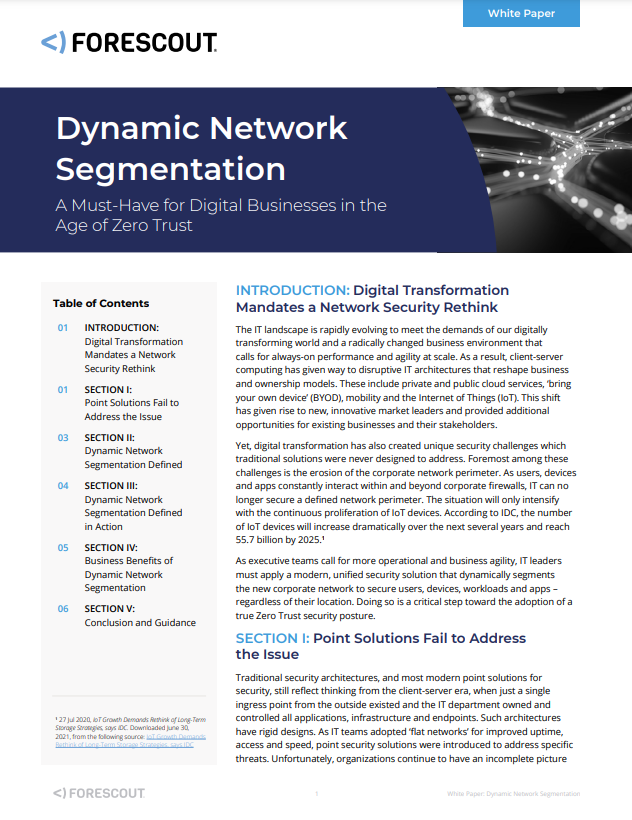Click the subtitle 'A Must-Have for Digital Businesses'
The height and width of the screenshot is (820, 632).
pos(221,215)
